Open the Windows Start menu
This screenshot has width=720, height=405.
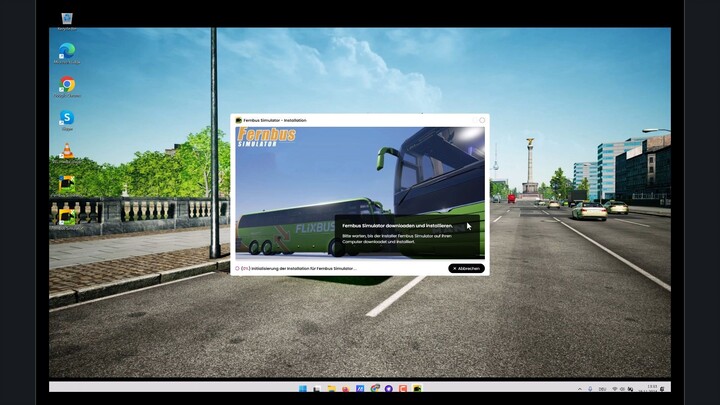point(303,389)
